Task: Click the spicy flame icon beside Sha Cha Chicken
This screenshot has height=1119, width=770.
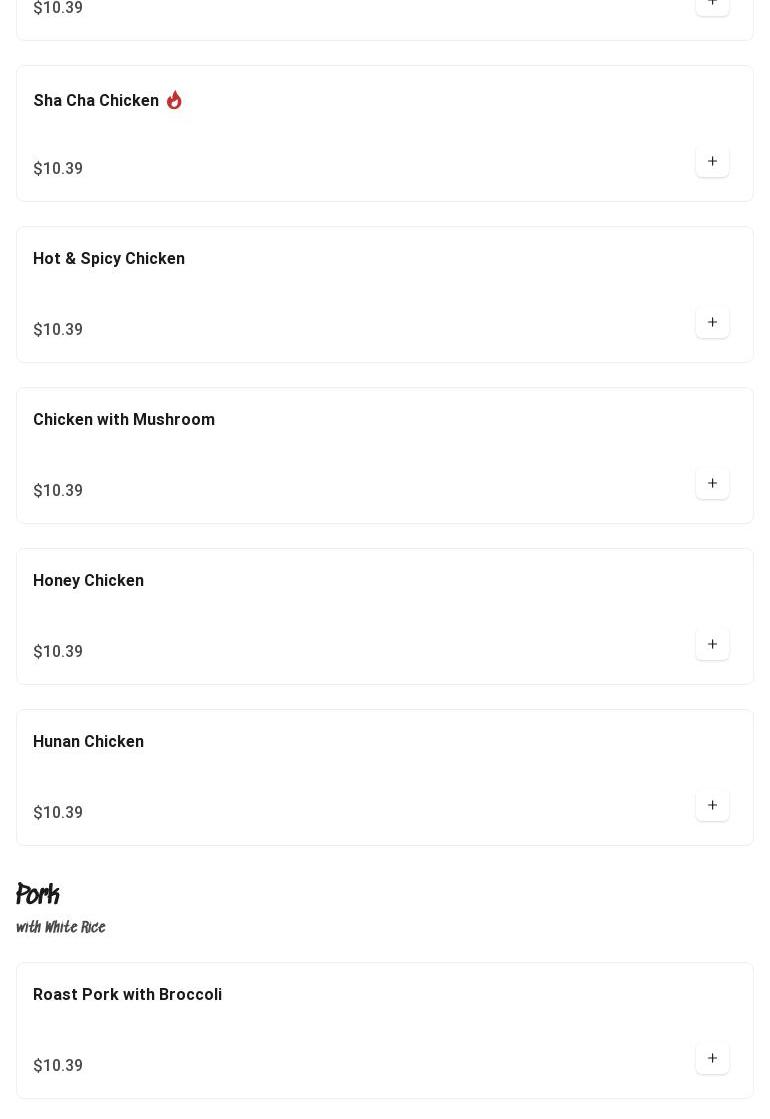Action: (174, 100)
